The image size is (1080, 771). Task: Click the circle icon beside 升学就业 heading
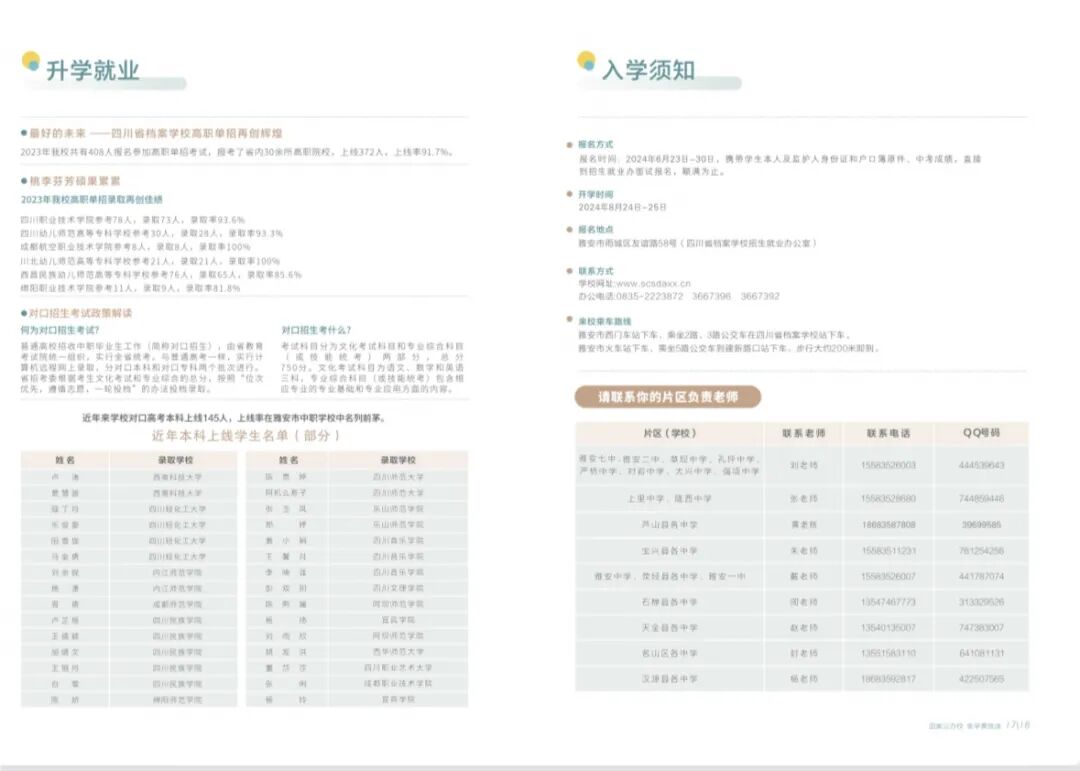[x=31, y=62]
